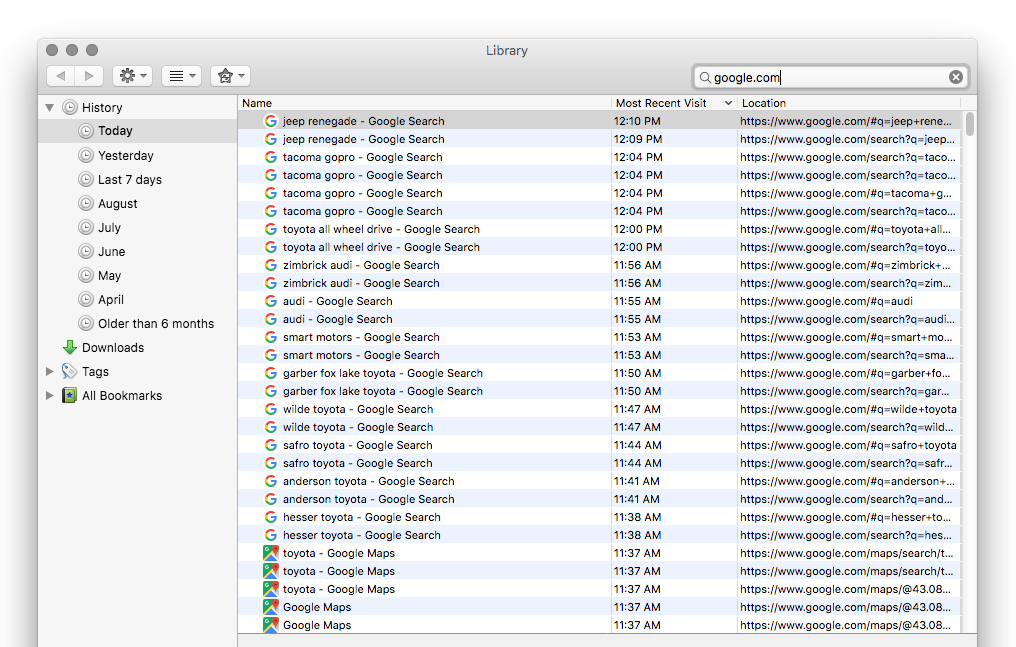The image size is (1016, 647).
Task: Click the Older than 6 months clock icon
Action: coord(86,323)
